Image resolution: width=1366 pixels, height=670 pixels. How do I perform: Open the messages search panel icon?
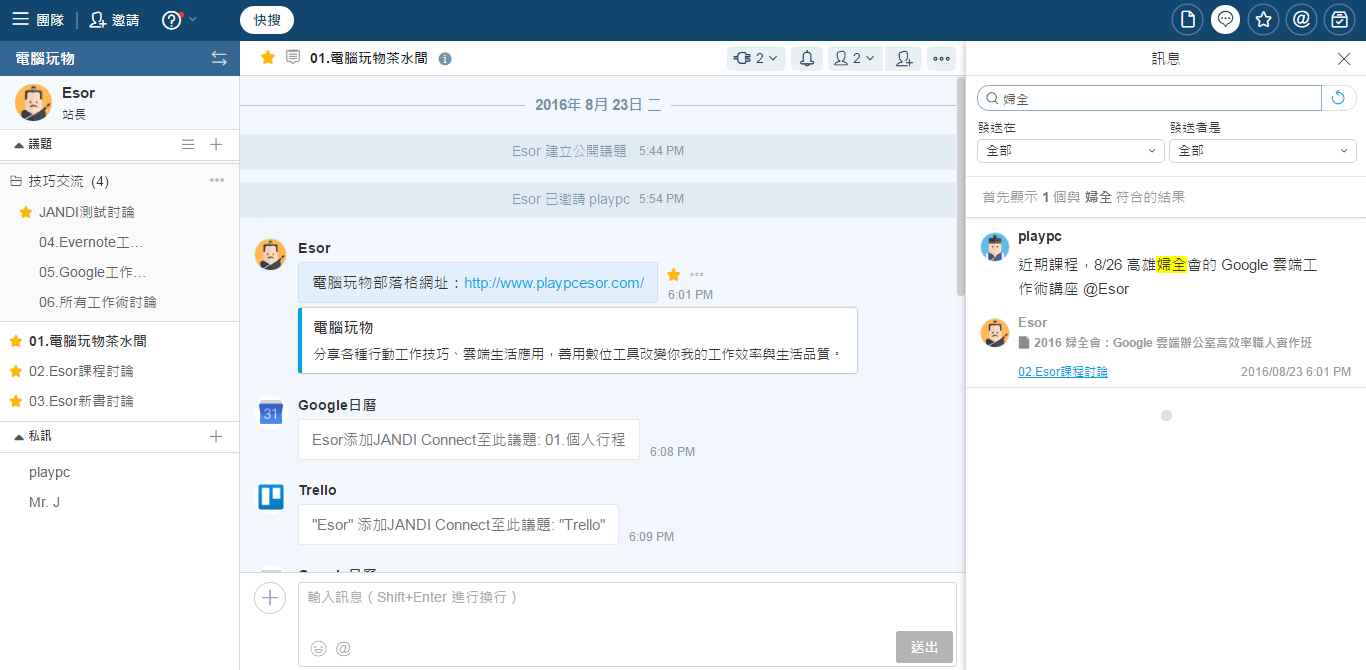pos(1226,19)
